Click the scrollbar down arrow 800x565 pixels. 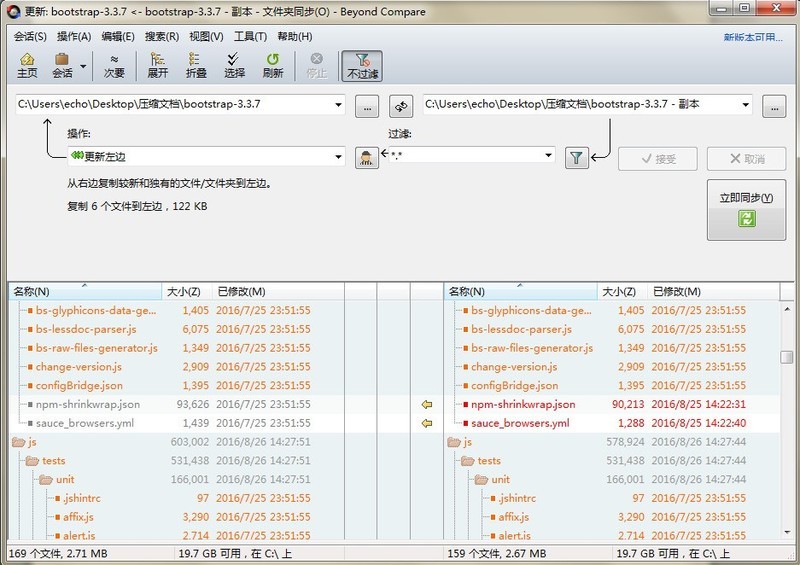787,531
